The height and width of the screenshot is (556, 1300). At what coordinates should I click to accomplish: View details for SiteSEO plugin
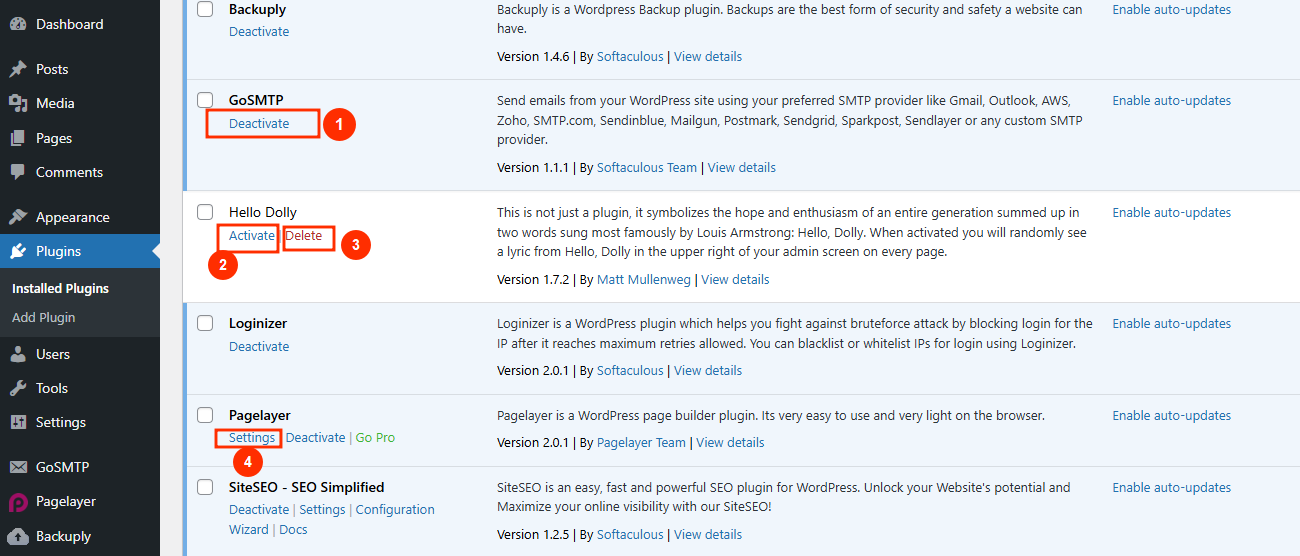(x=708, y=535)
